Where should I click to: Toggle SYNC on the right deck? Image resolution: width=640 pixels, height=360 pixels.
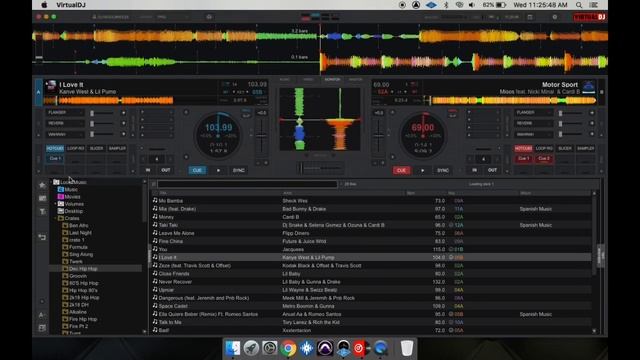443,170
